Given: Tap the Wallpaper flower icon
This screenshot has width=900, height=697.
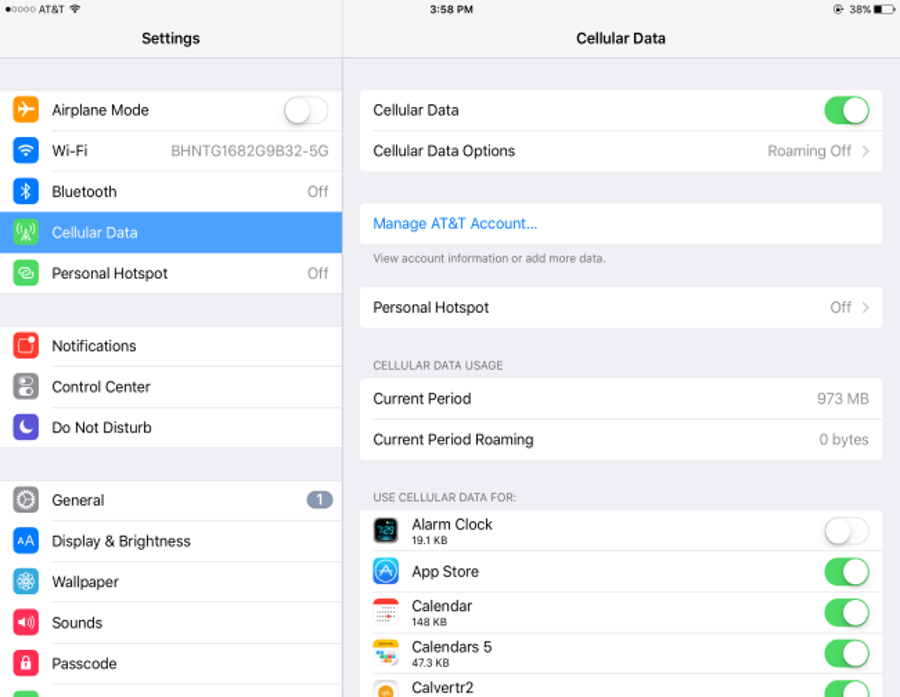Looking at the screenshot, I should [x=26, y=582].
